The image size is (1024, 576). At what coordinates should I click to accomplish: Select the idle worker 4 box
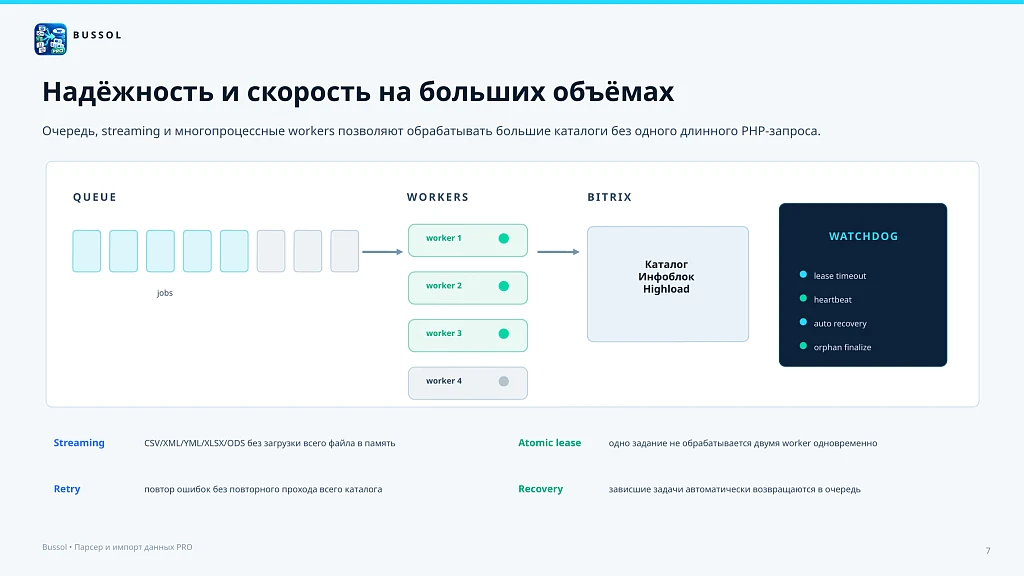pos(468,383)
